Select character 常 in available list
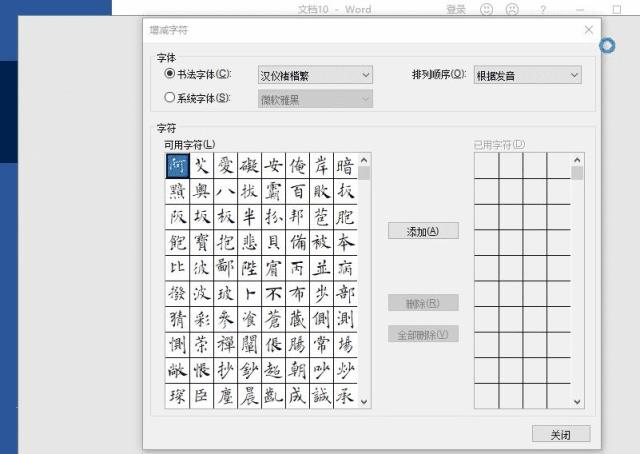Screen dimensions: 640x454 click(x=321, y=345)
